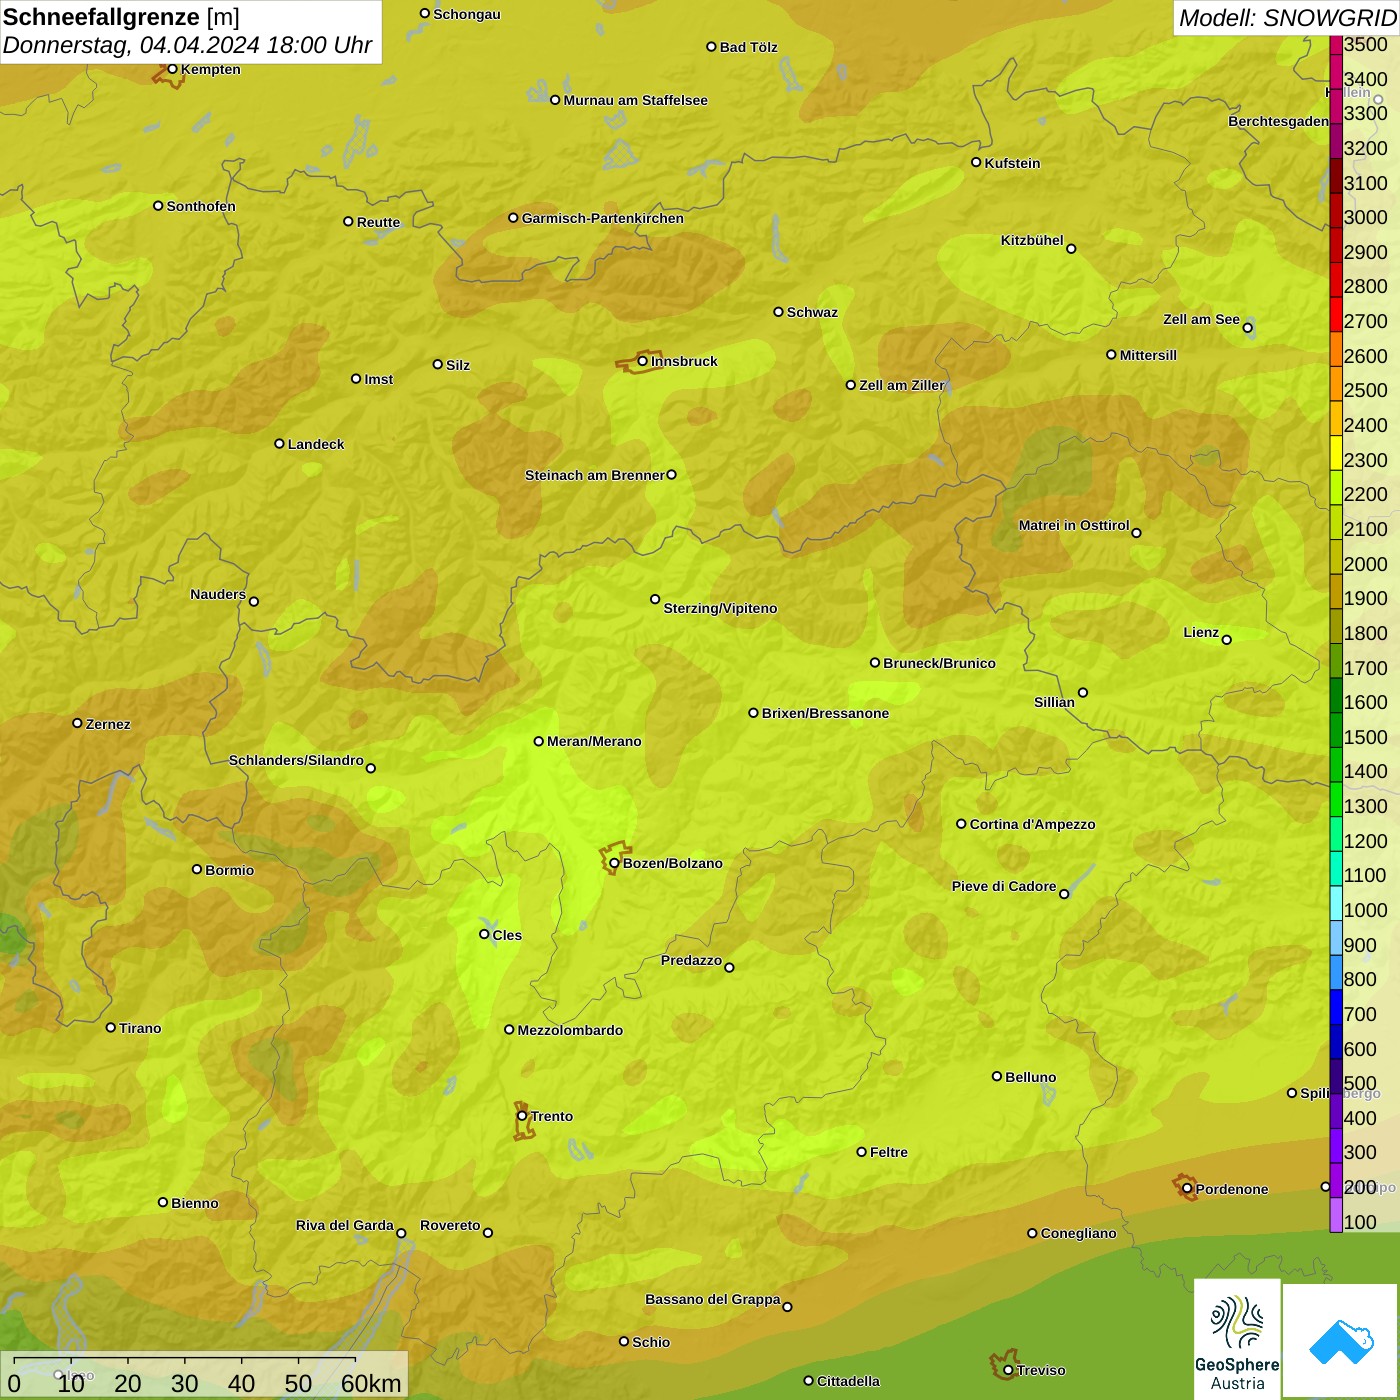Click the Pordenone city marker dot
The height and width of the screenshot is (1400, 1400).
coord(1187,1189)
